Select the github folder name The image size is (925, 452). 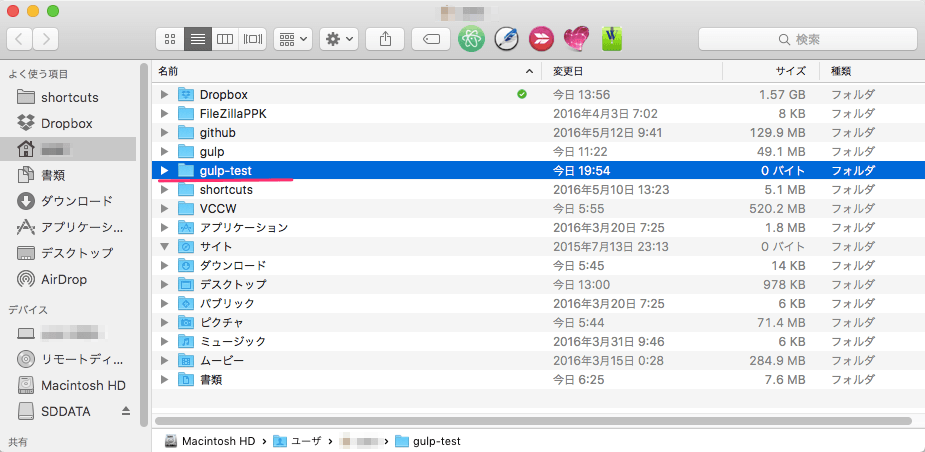pos(218,133)
